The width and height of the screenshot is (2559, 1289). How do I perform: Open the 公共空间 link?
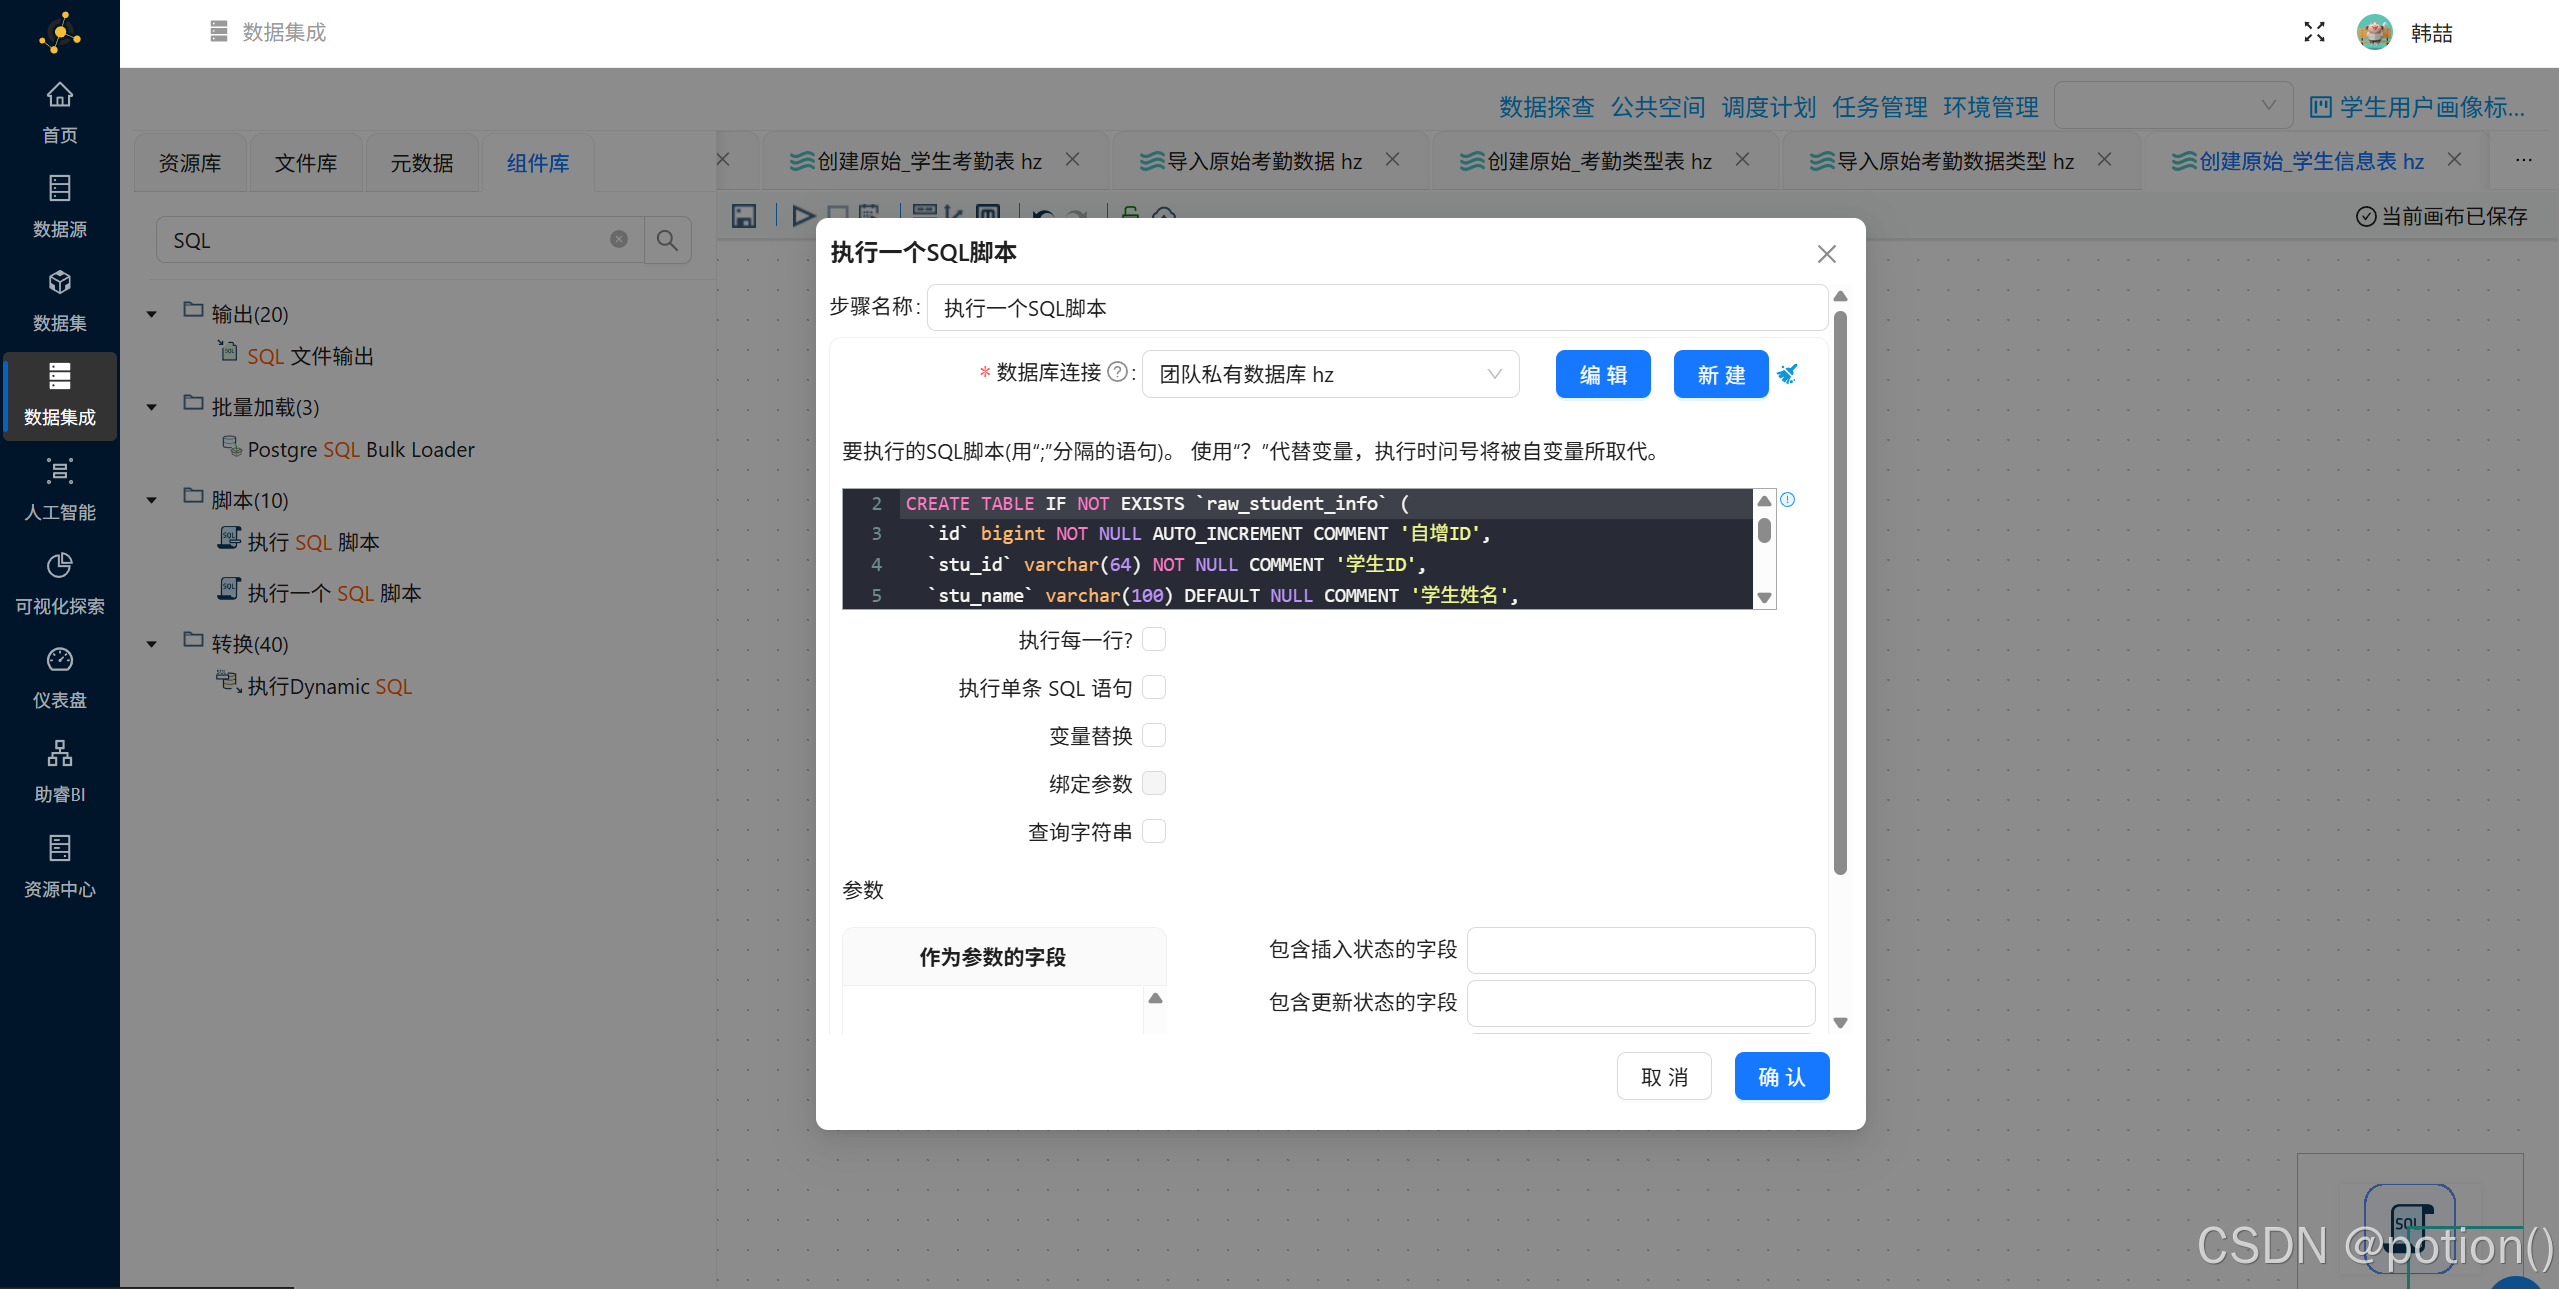pos(1657,107)
